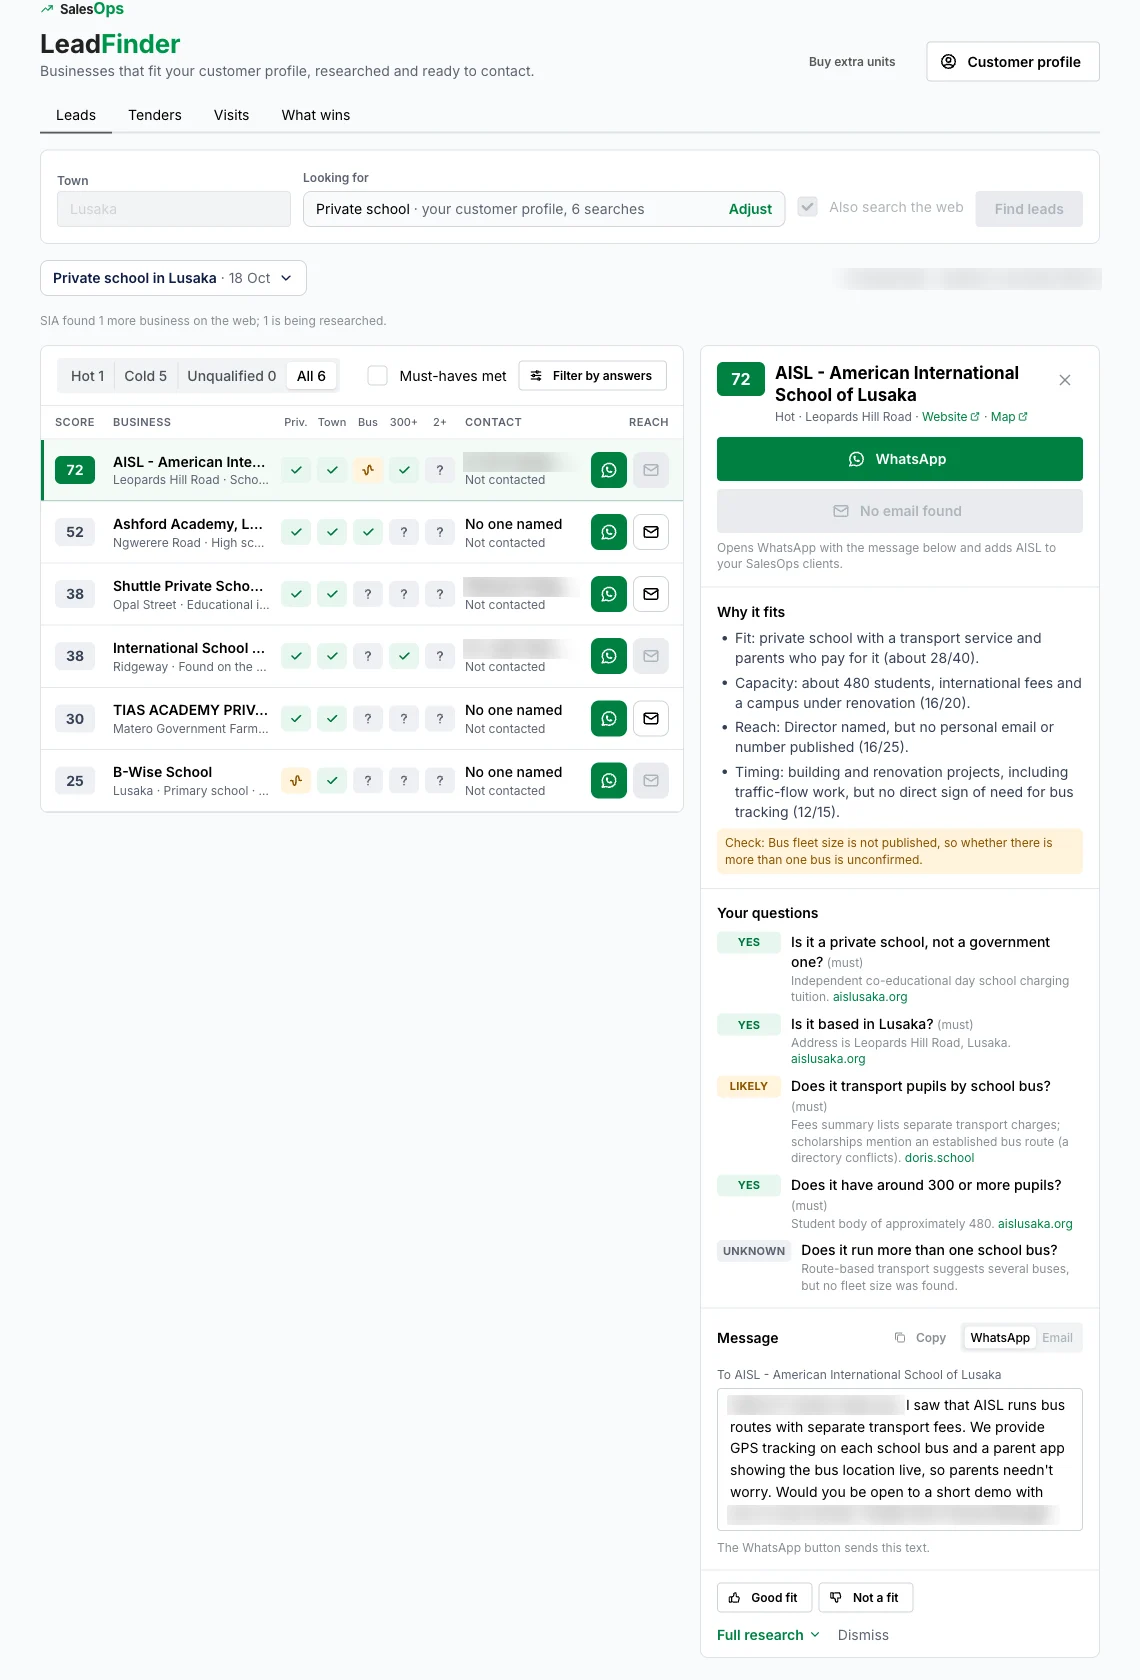The width and height of the screenshot is (1140, 1680).
Task: Switch message format to Email
Action: (1057, 1338)
